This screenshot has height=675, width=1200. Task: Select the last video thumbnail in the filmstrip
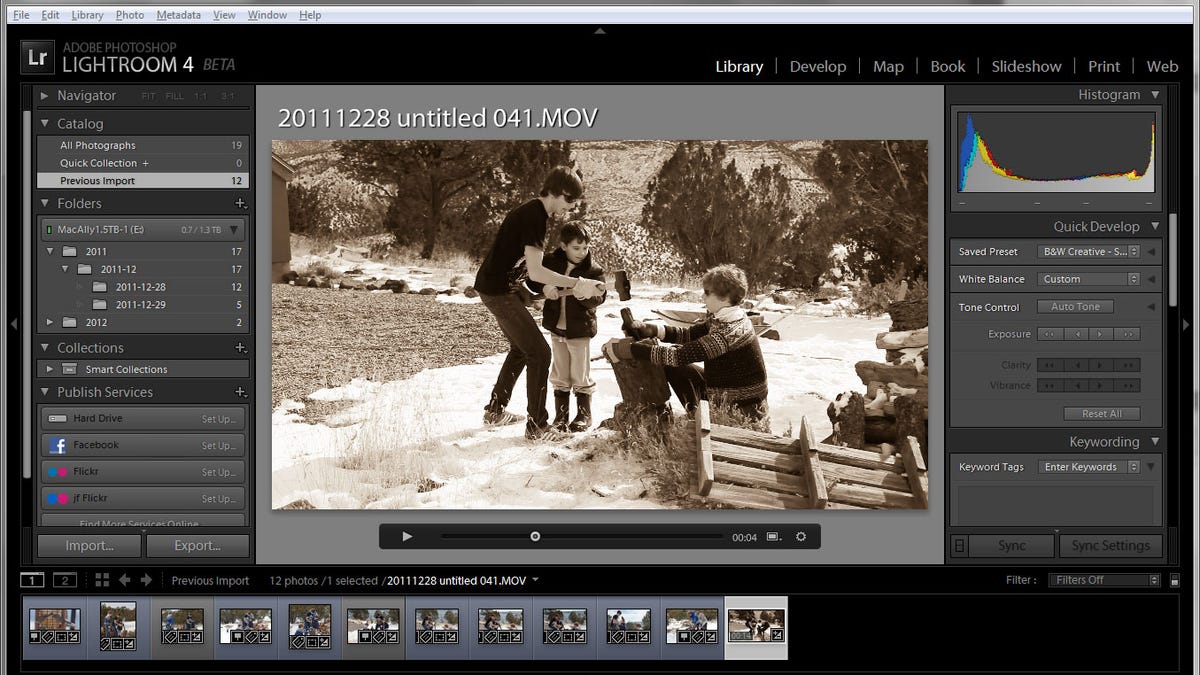tap(757, 627)
